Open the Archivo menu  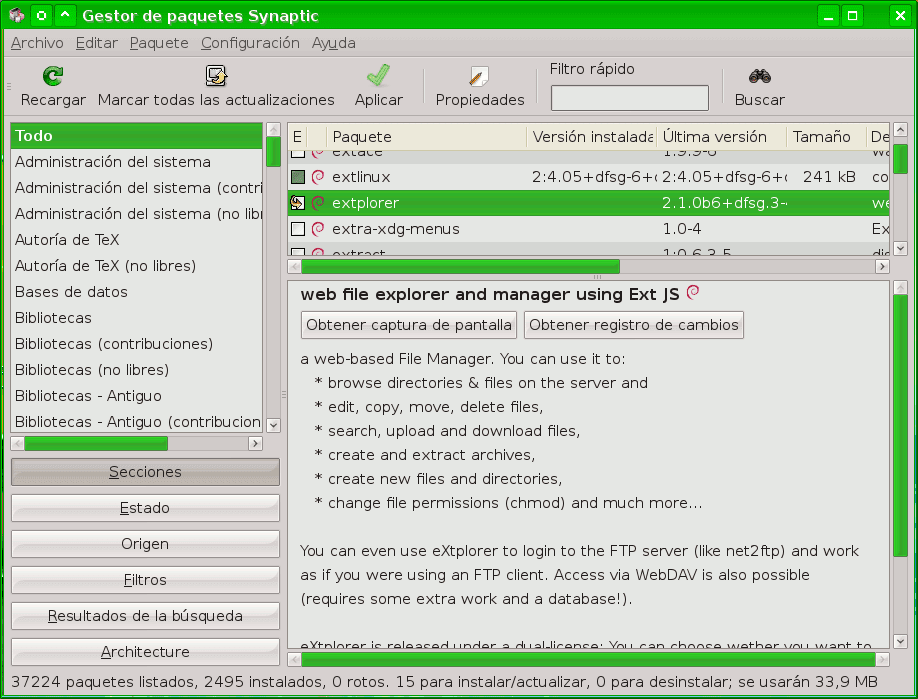click(x=37, y=43)
